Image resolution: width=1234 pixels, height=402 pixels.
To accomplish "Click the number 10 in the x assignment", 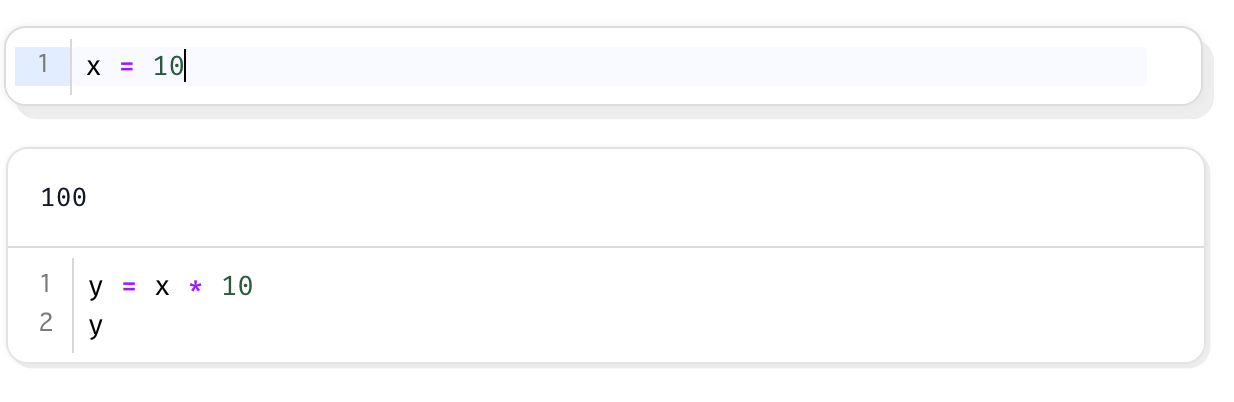I will 168,67.
